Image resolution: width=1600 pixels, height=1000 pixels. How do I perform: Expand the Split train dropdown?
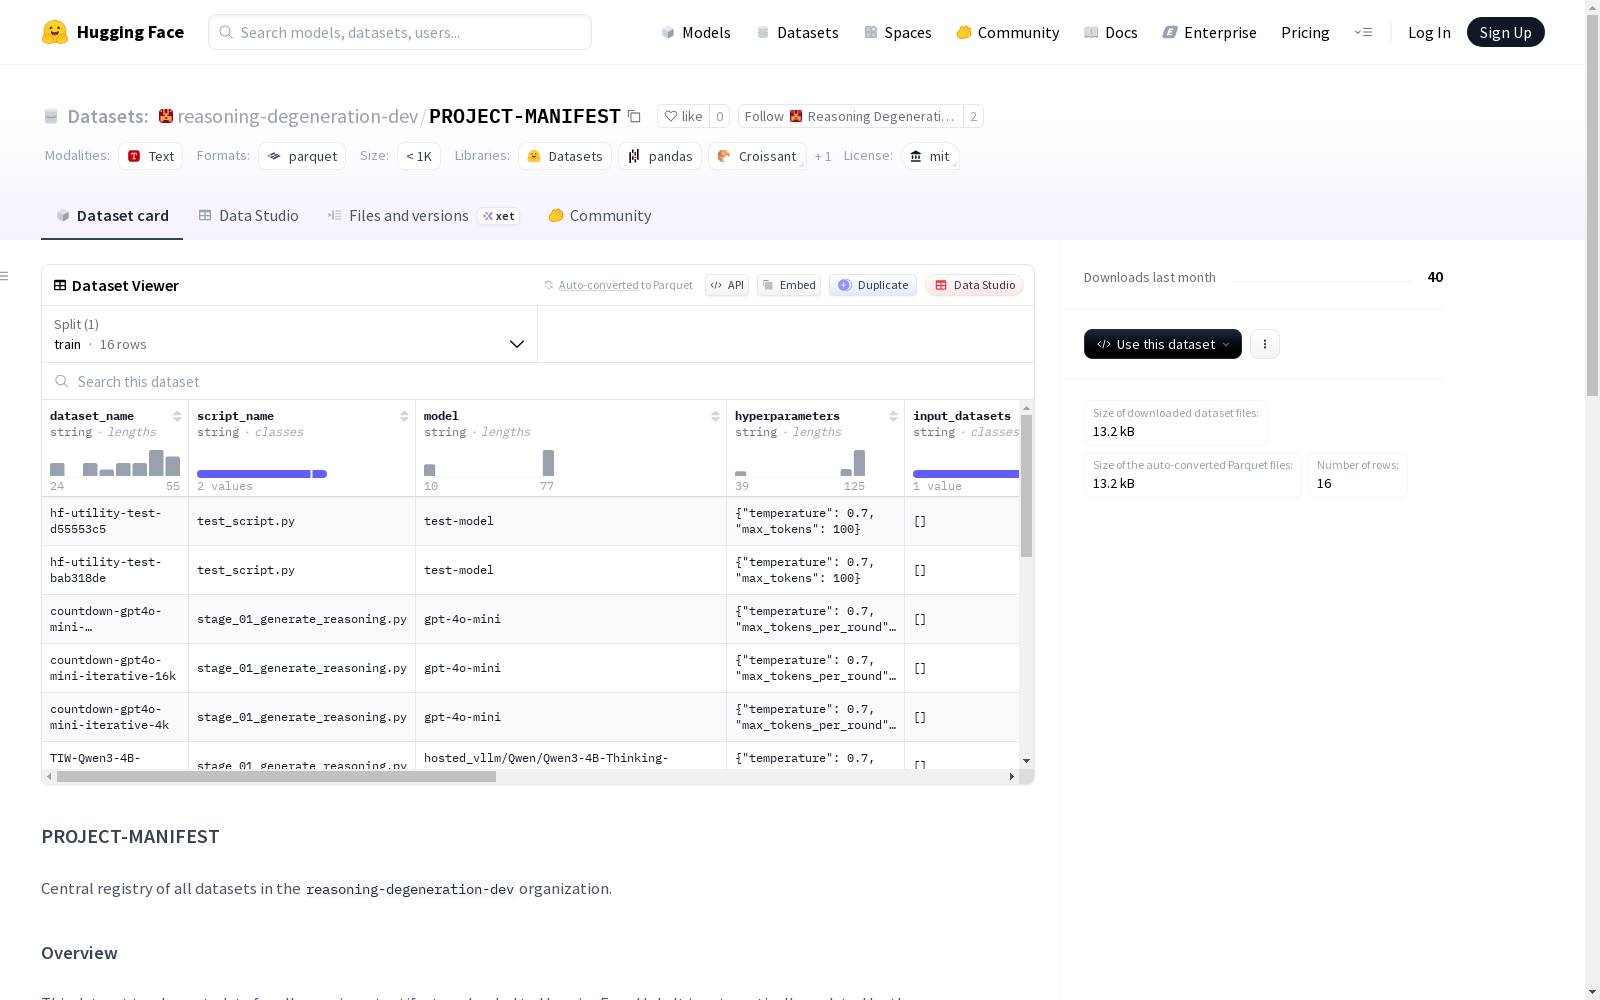click(x=289, y=334)
